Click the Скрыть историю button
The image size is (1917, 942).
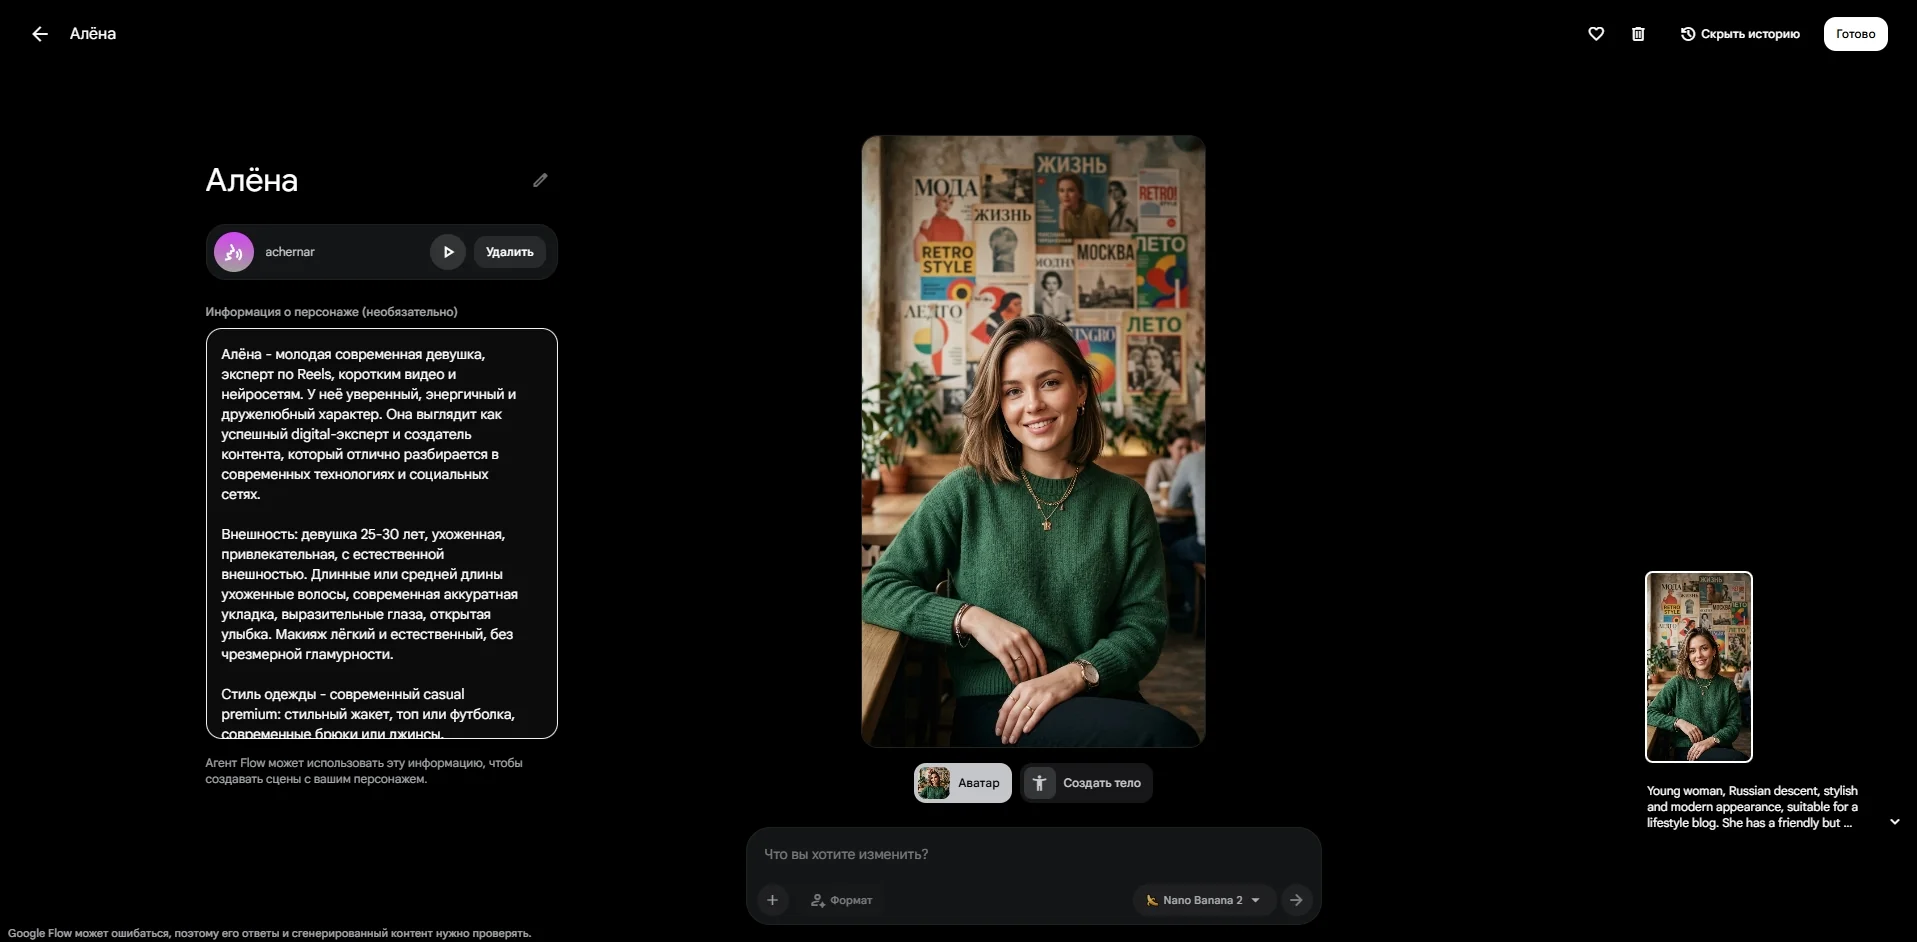point(1740,34)
